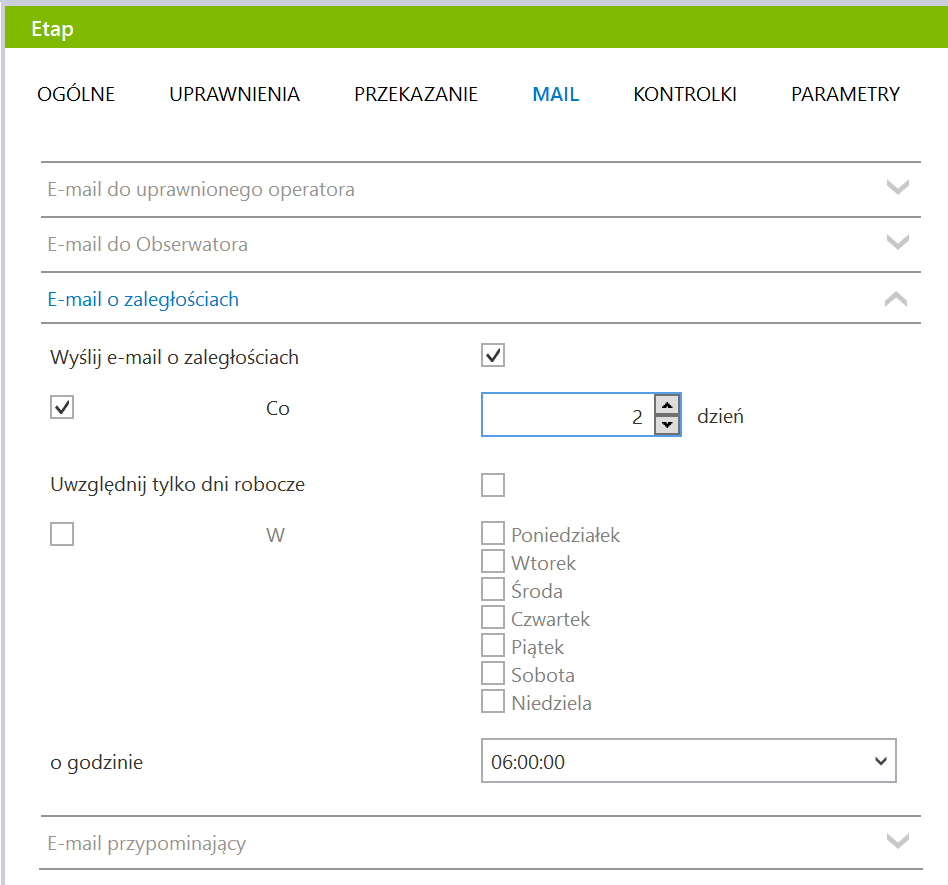Check the Środa checkbox
948x885 pixels.
(493, 589)
